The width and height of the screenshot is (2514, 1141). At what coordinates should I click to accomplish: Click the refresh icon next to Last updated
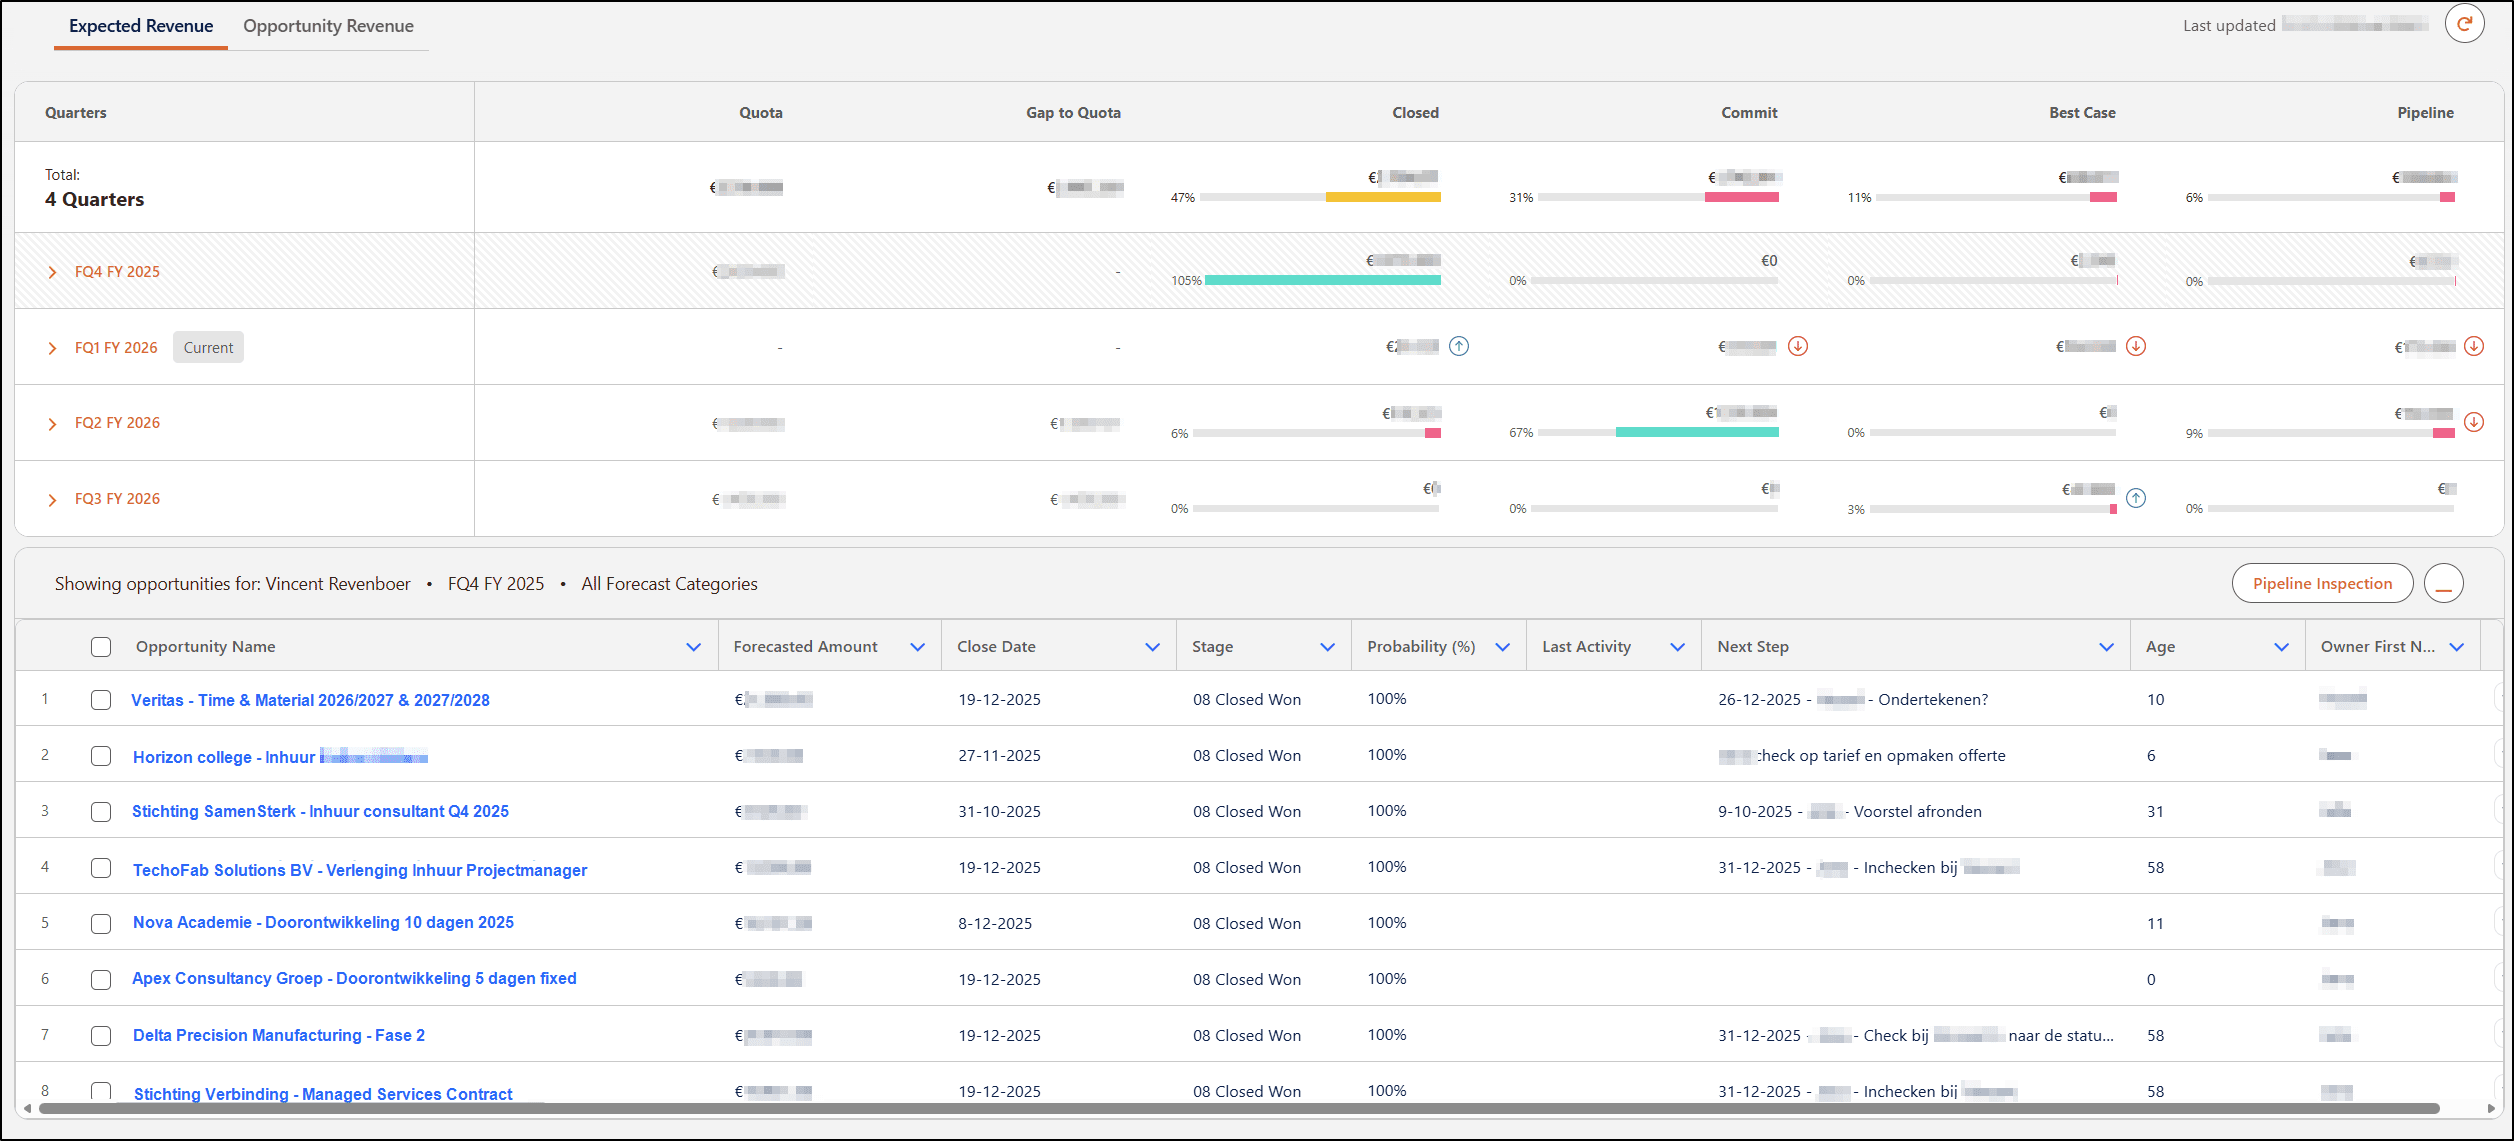[x=2464, y=24]
